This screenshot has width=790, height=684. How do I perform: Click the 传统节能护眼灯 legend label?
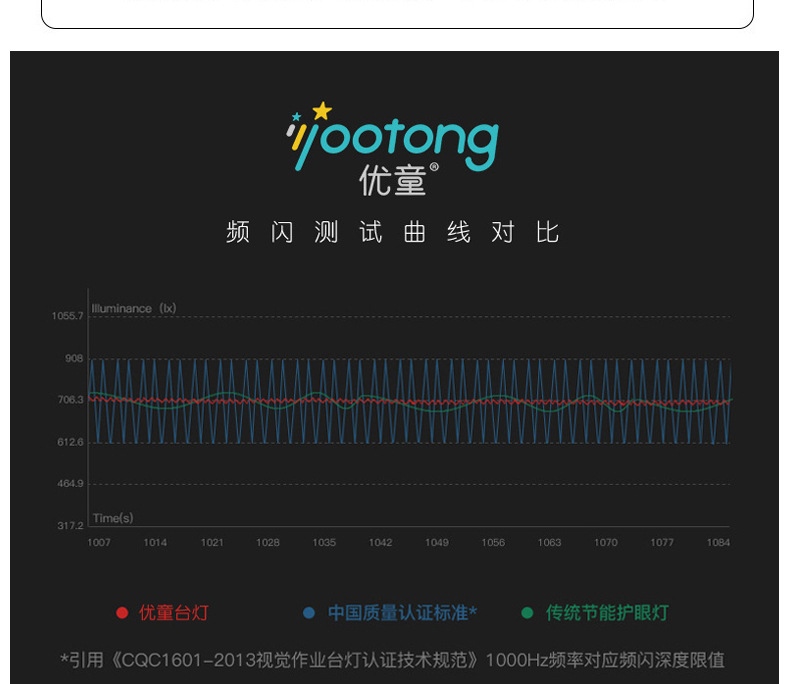[607, 612]
